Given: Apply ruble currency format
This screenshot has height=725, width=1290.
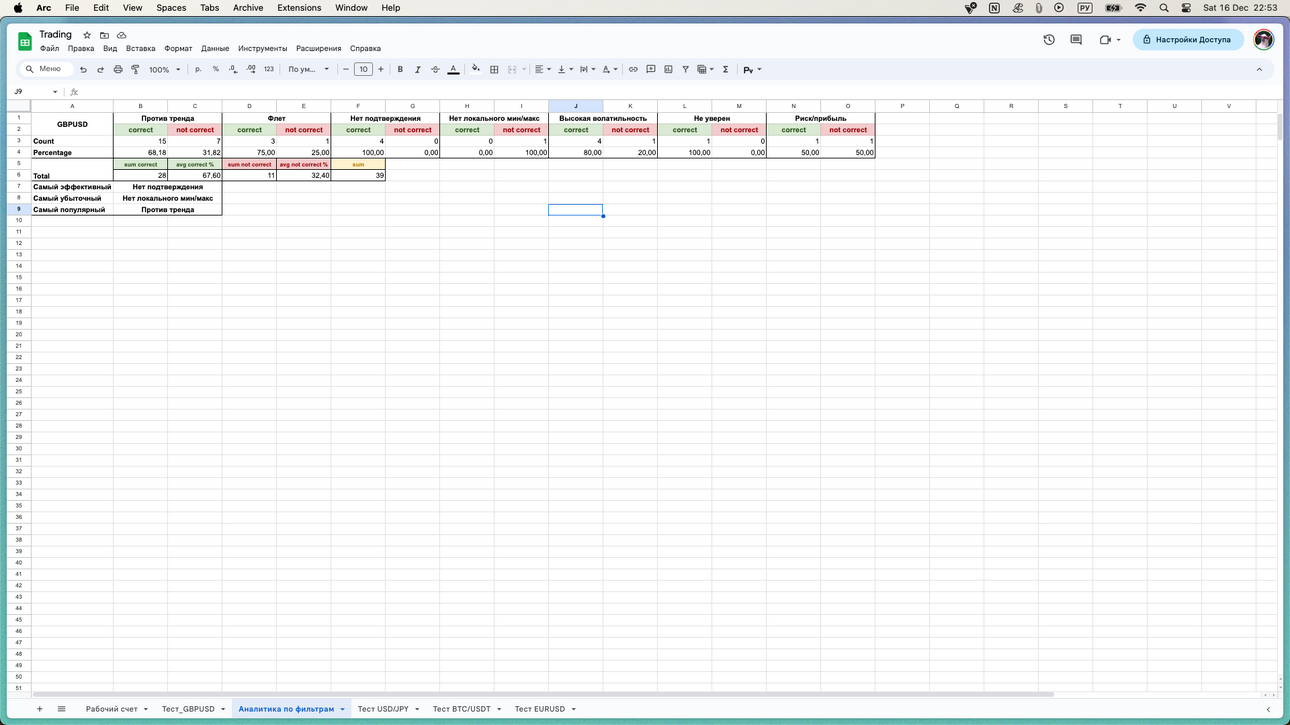Looking at the screenshot, I should [x=198, y=69].
